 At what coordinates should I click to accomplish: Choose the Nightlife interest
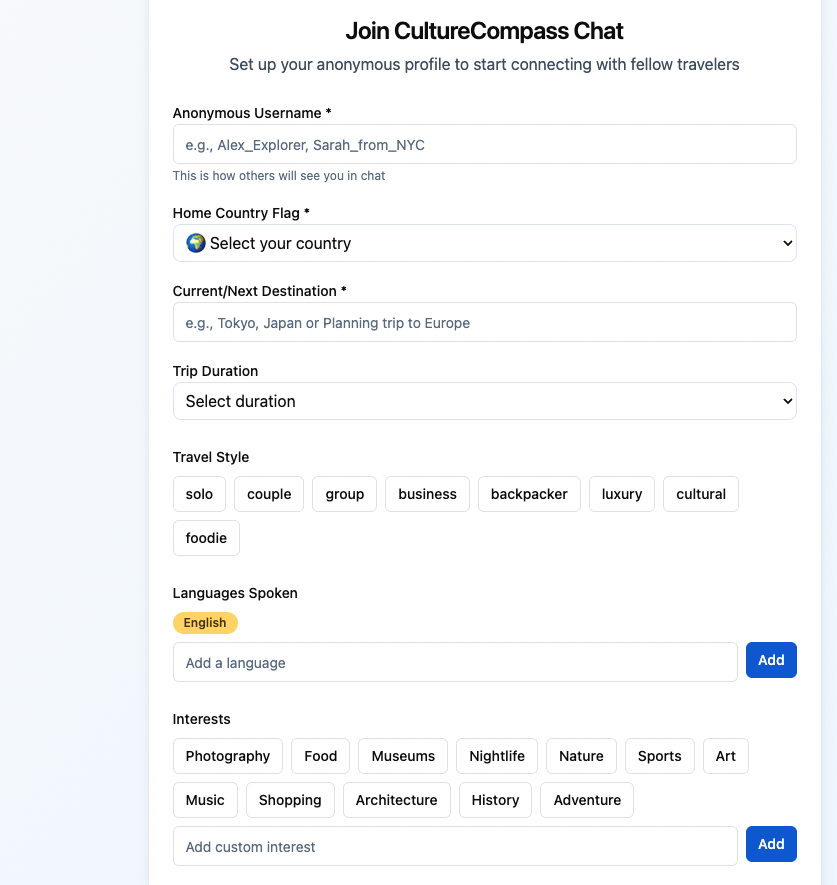497,756
